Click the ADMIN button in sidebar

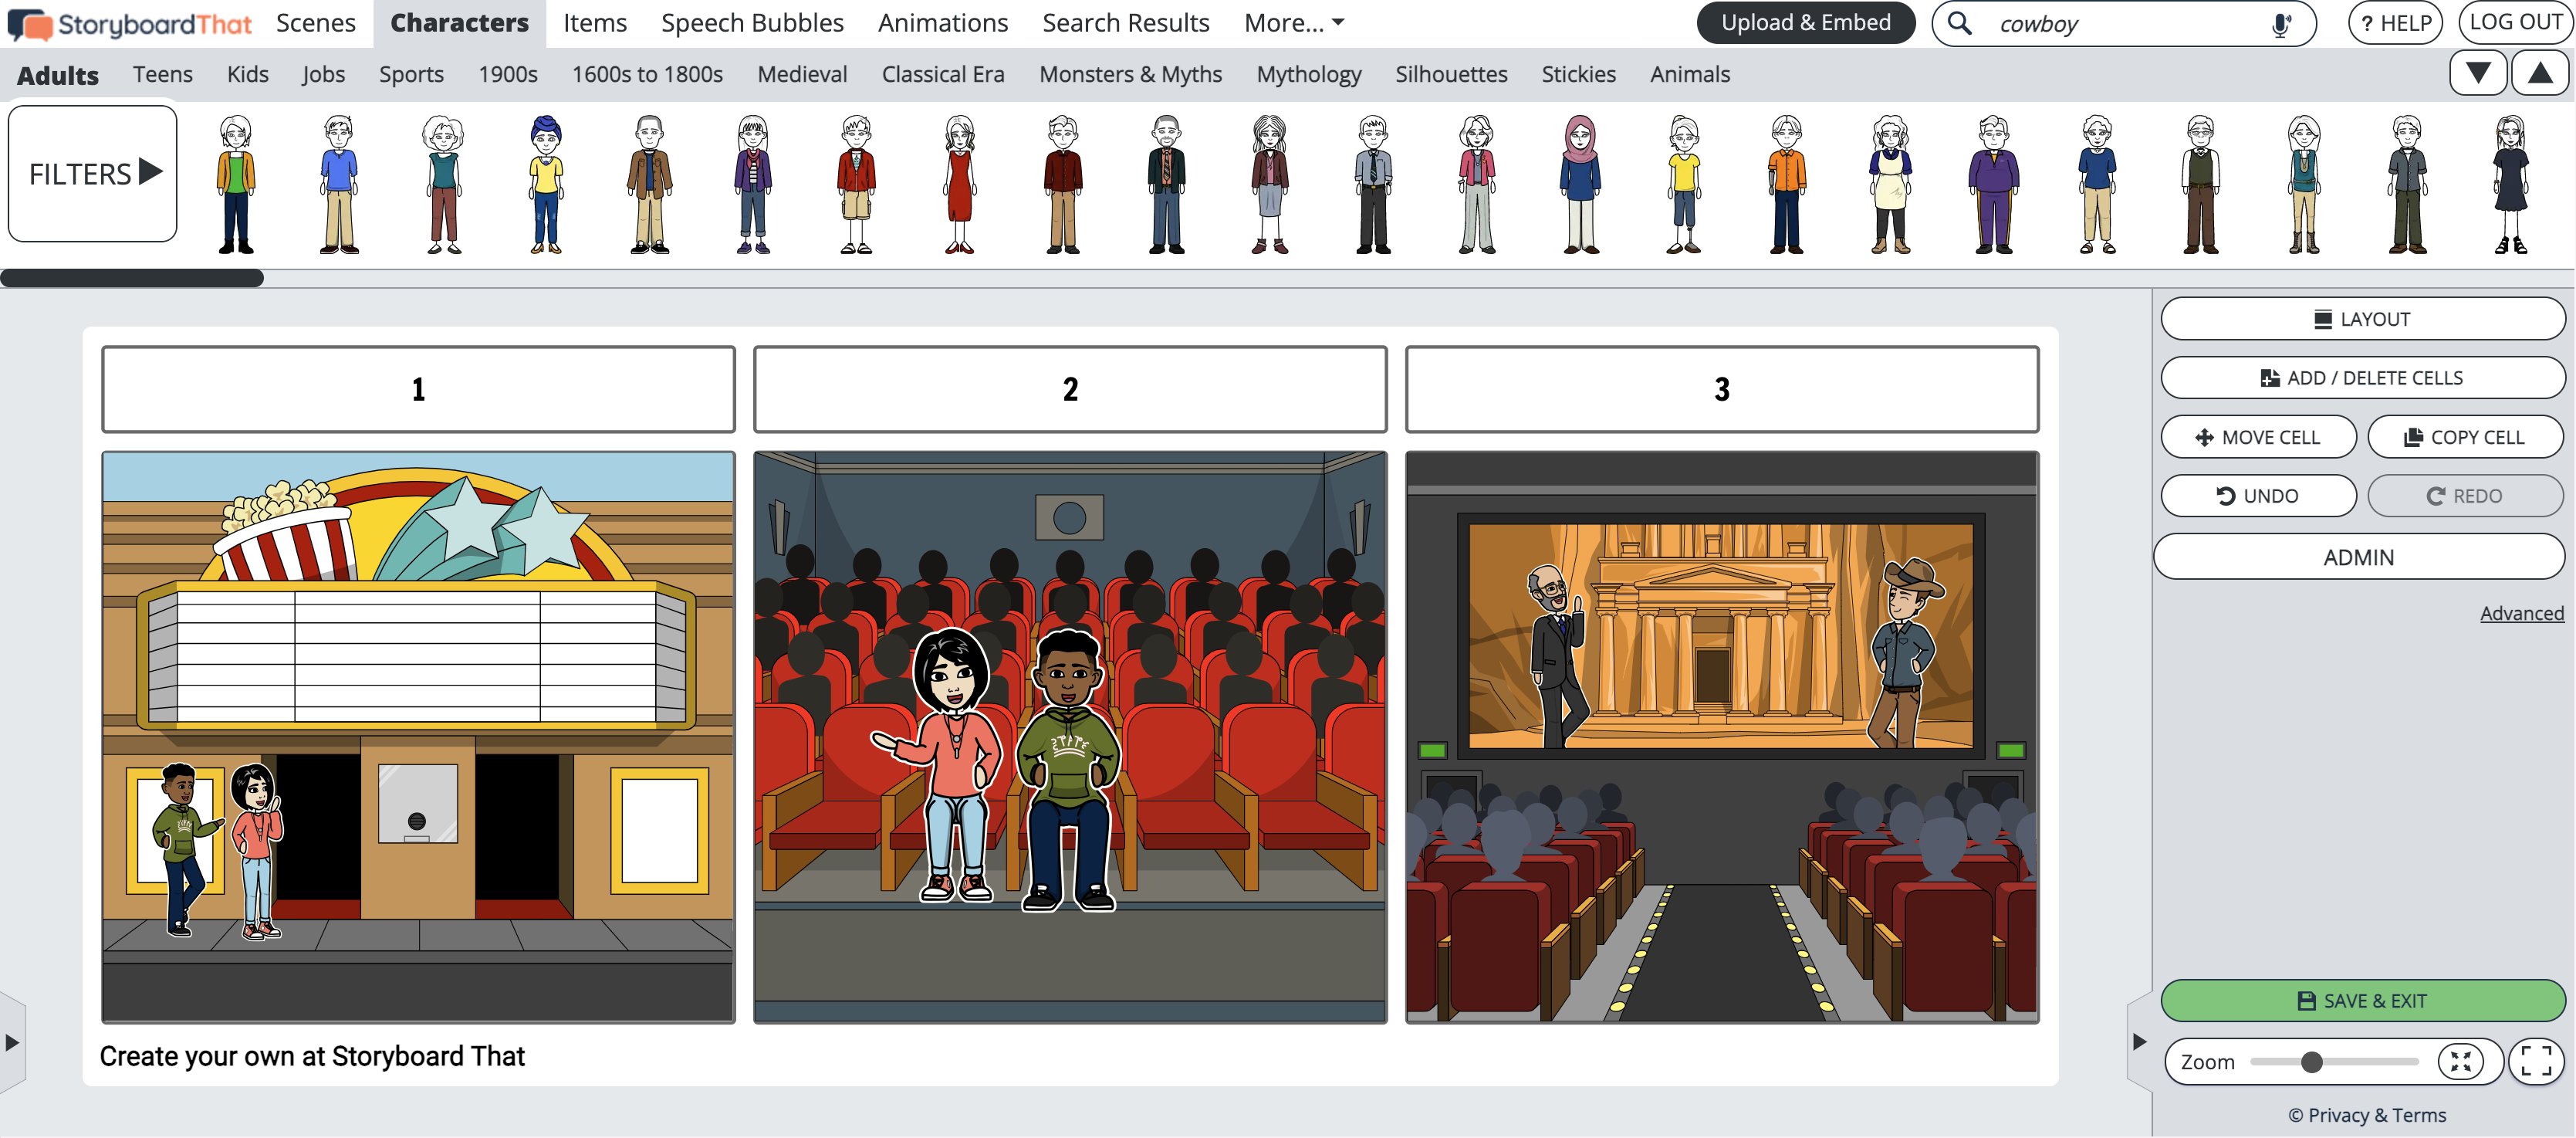tap(2361, 556)
